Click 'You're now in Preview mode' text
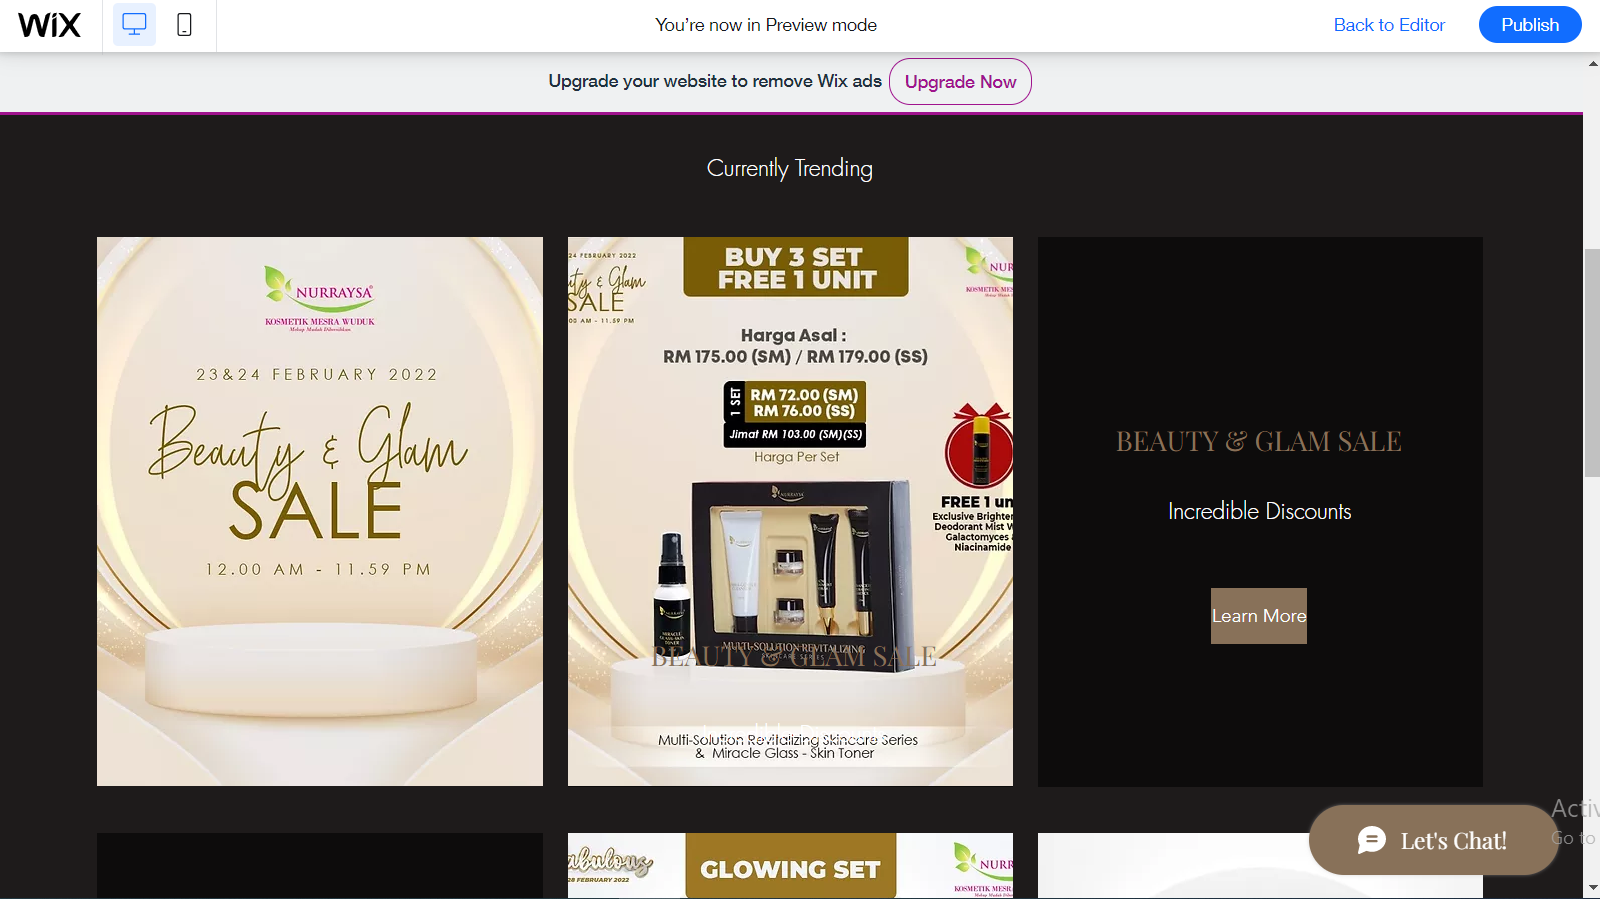The width and height of the screenshot is (1600, 899). (766, 25)
